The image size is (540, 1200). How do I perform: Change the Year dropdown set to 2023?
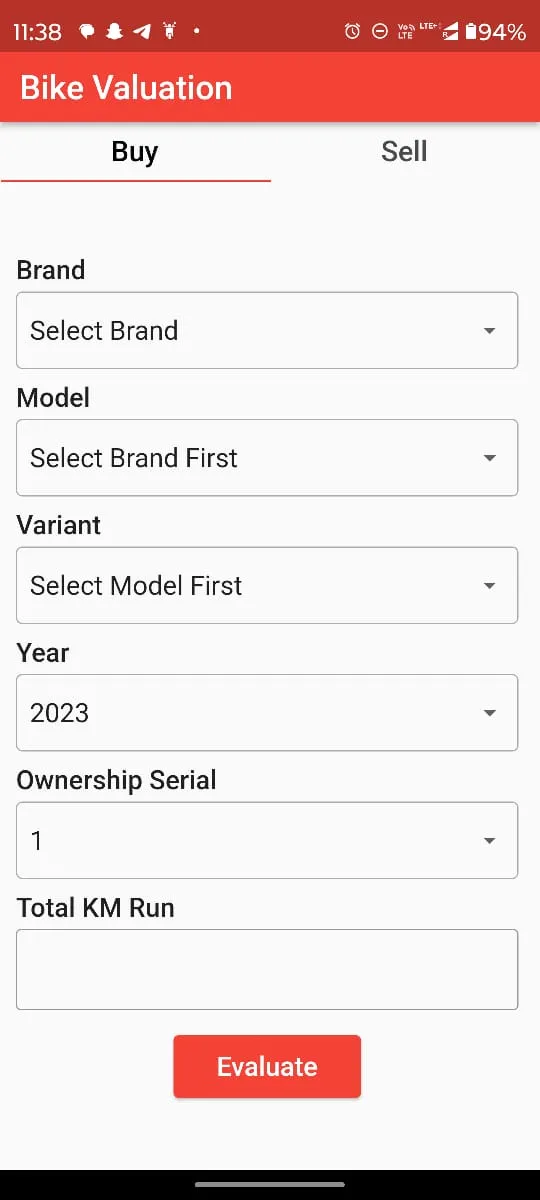267,713
